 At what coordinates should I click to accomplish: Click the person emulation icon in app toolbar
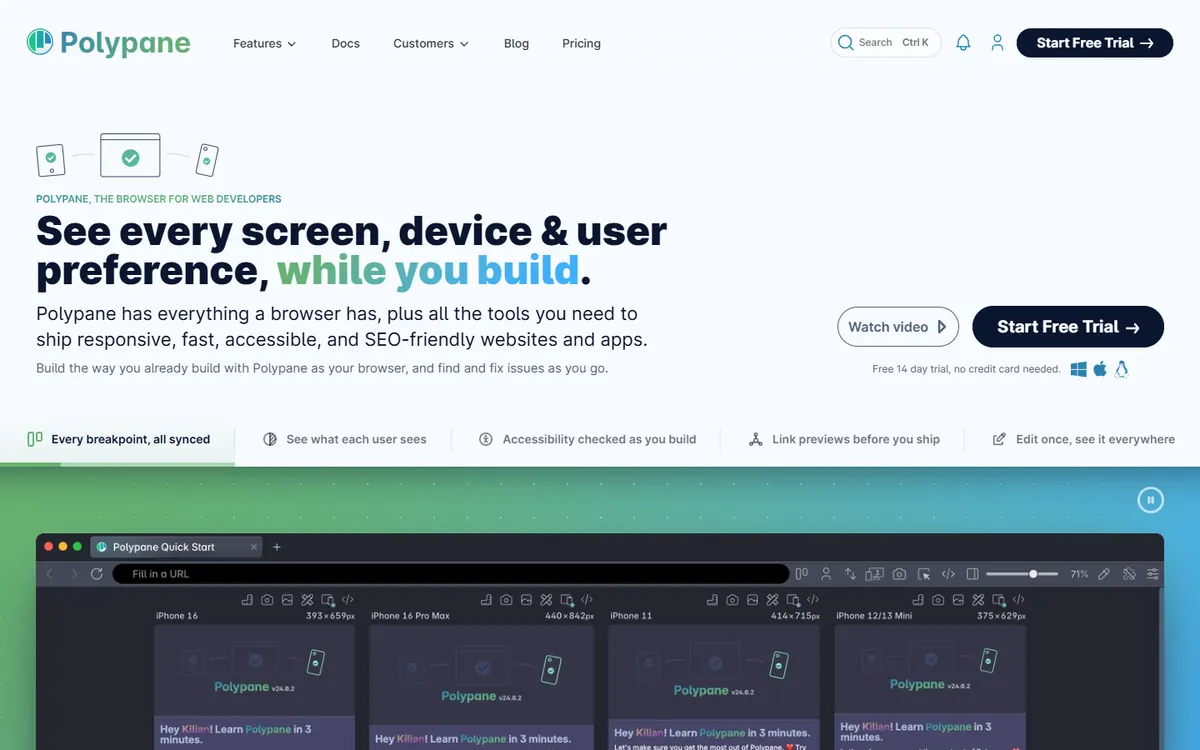point(826,574)
